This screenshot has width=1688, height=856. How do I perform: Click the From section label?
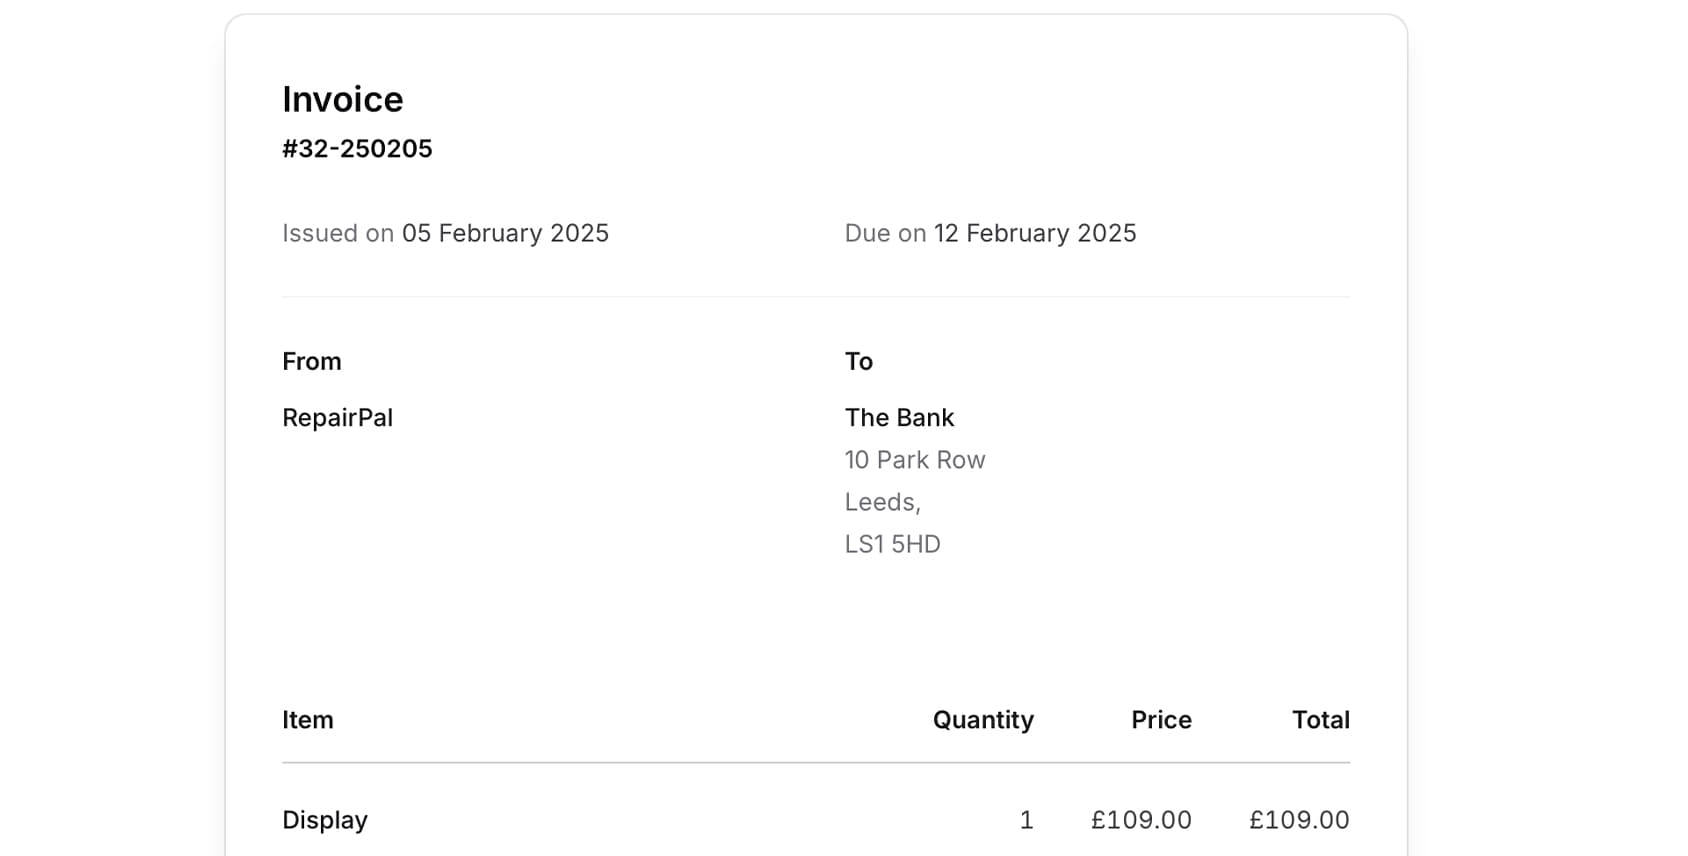[311, 361]
